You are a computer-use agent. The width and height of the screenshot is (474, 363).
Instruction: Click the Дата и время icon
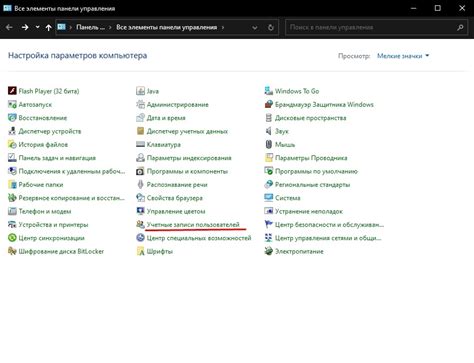(x=140, y=118)
